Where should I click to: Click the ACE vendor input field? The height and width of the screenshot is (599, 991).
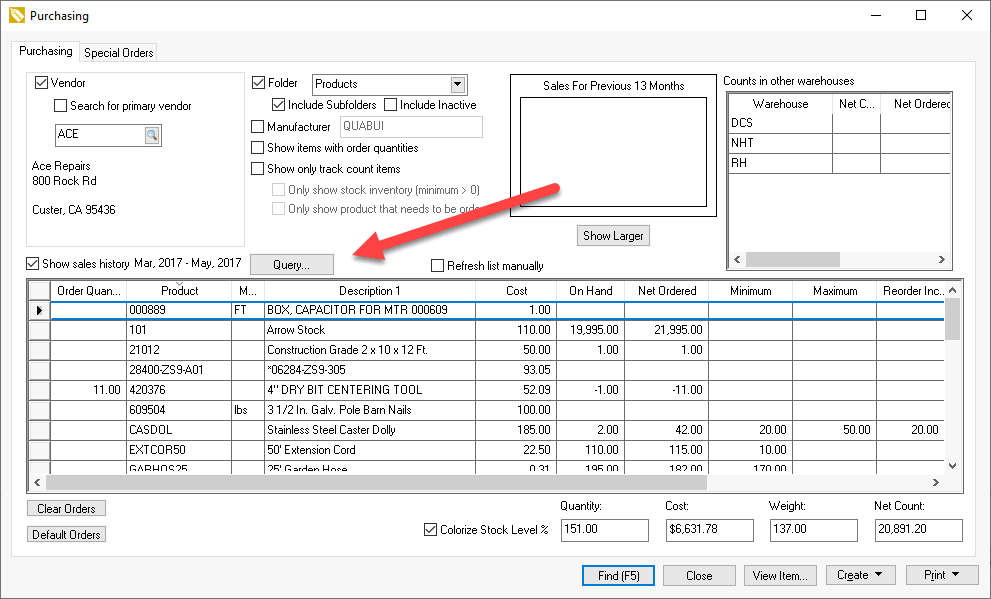tap(98, 134)
